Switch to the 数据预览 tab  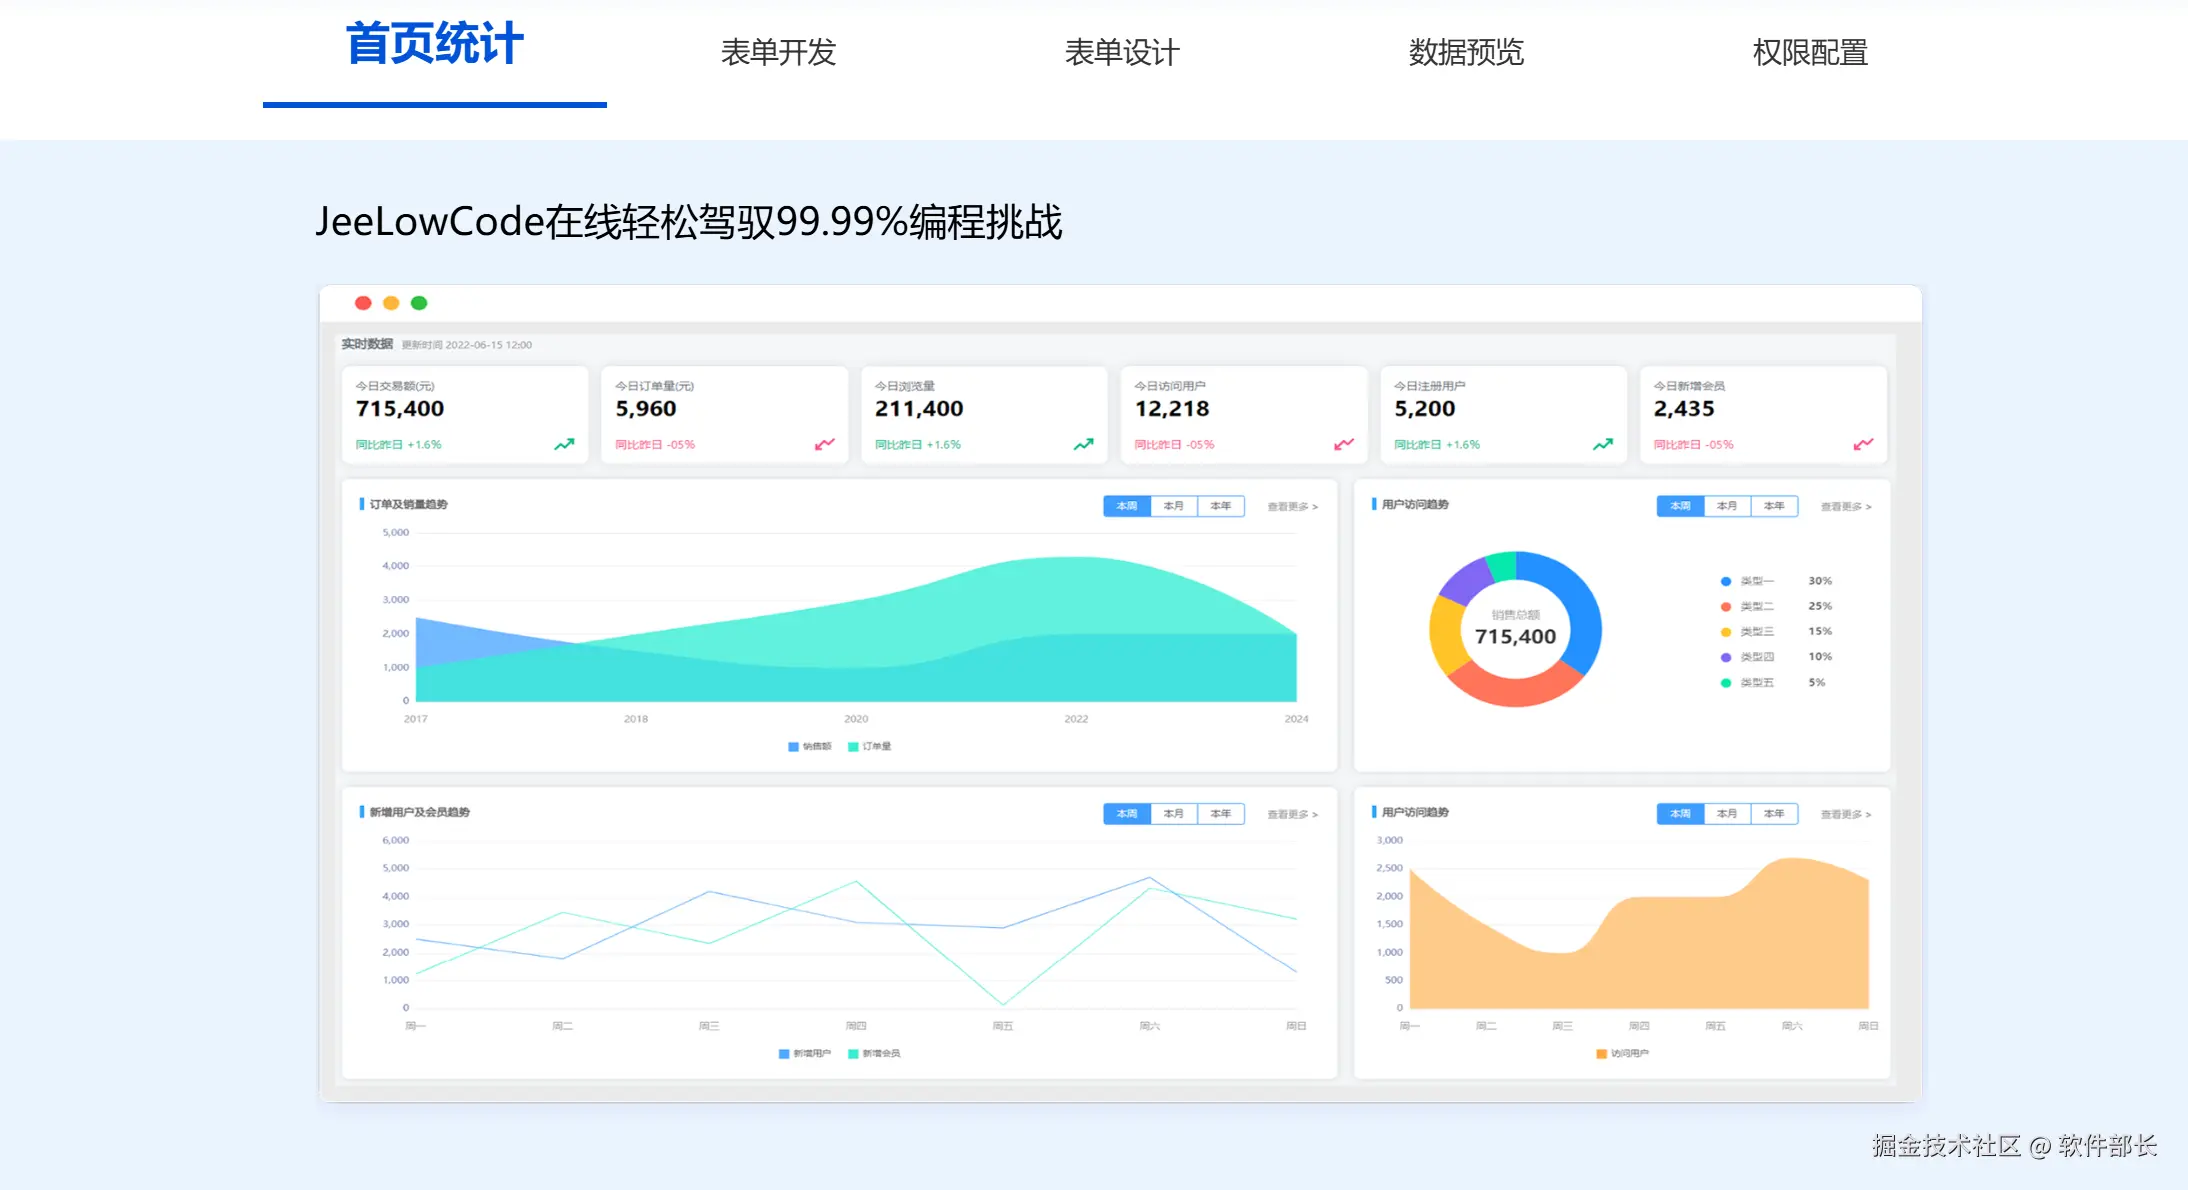[1466, 52]
